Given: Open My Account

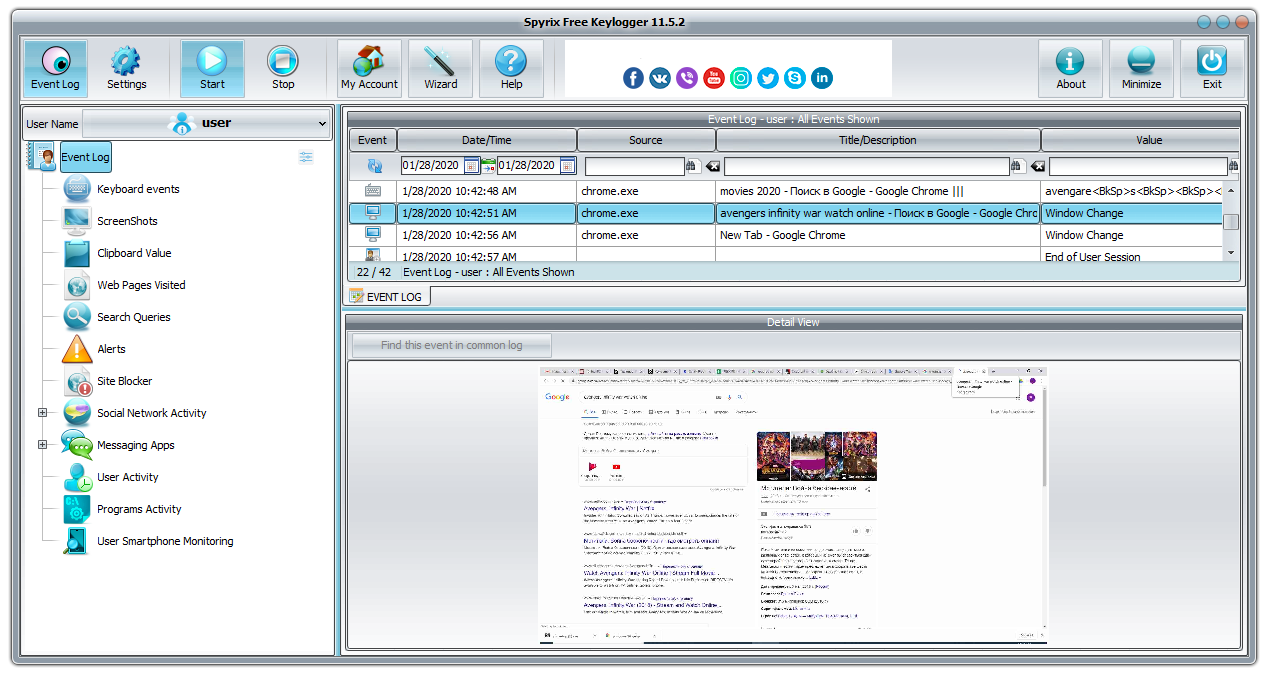Looking at the screenshot, I should 369,68.
